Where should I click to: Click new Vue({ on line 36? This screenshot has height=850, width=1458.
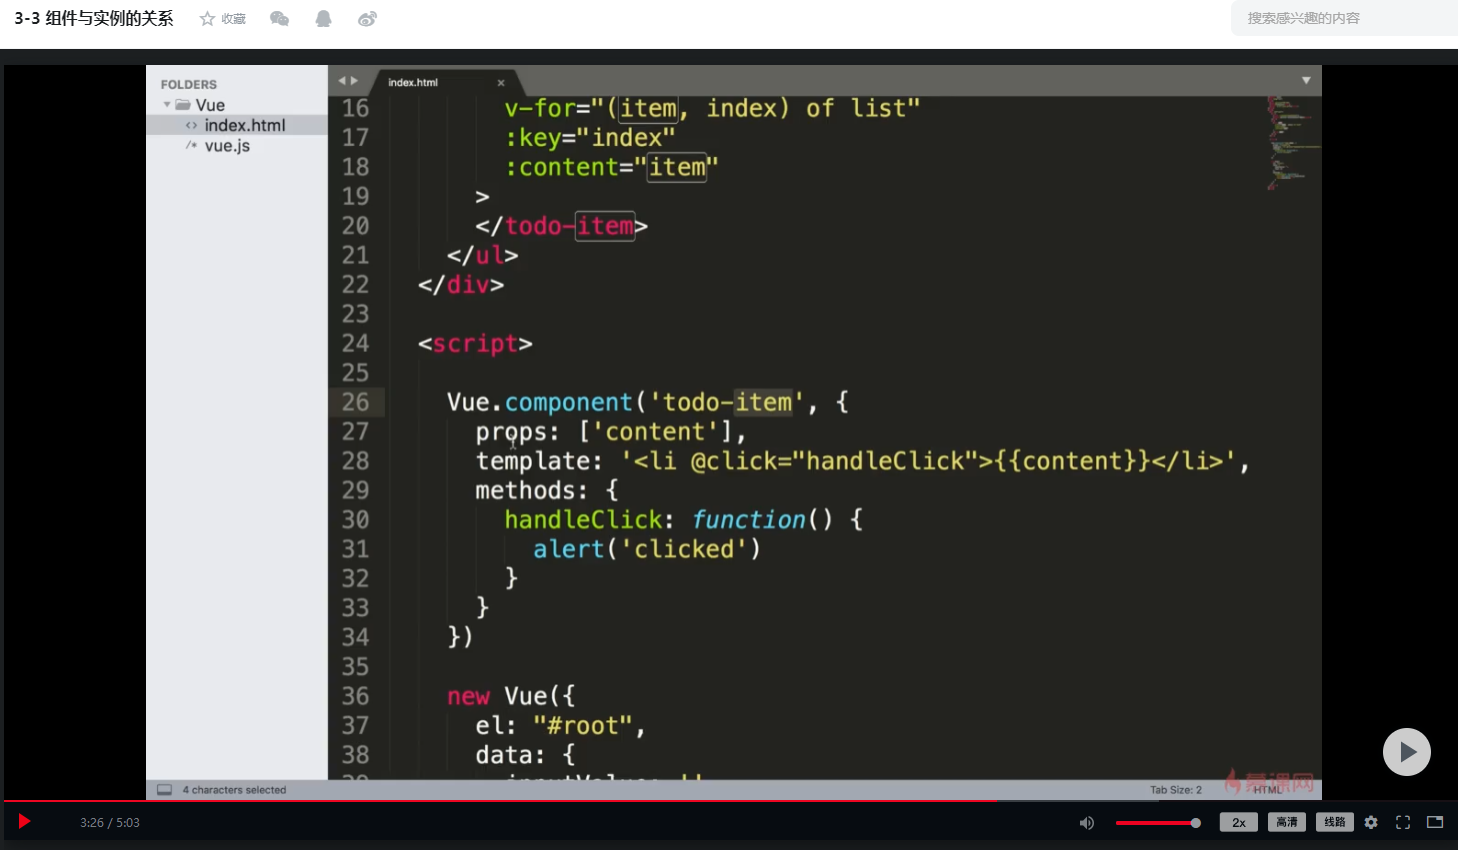pyautogui.click(x=511, y=696)
